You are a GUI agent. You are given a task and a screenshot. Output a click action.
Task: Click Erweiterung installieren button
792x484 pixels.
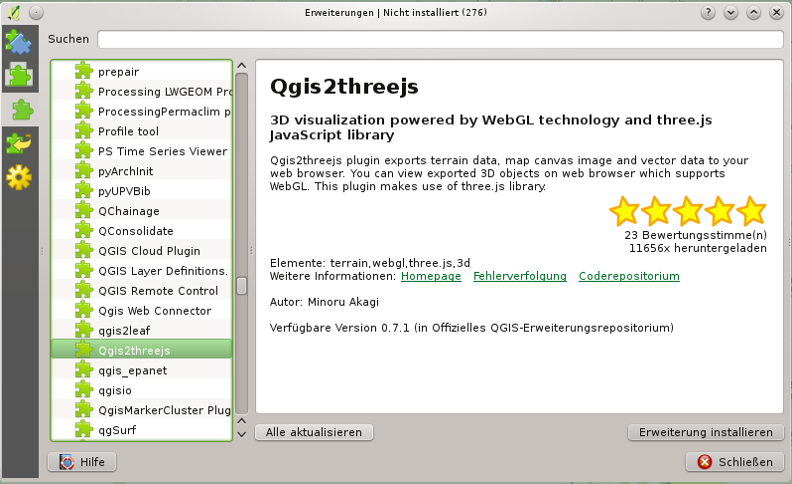[706, 432]
